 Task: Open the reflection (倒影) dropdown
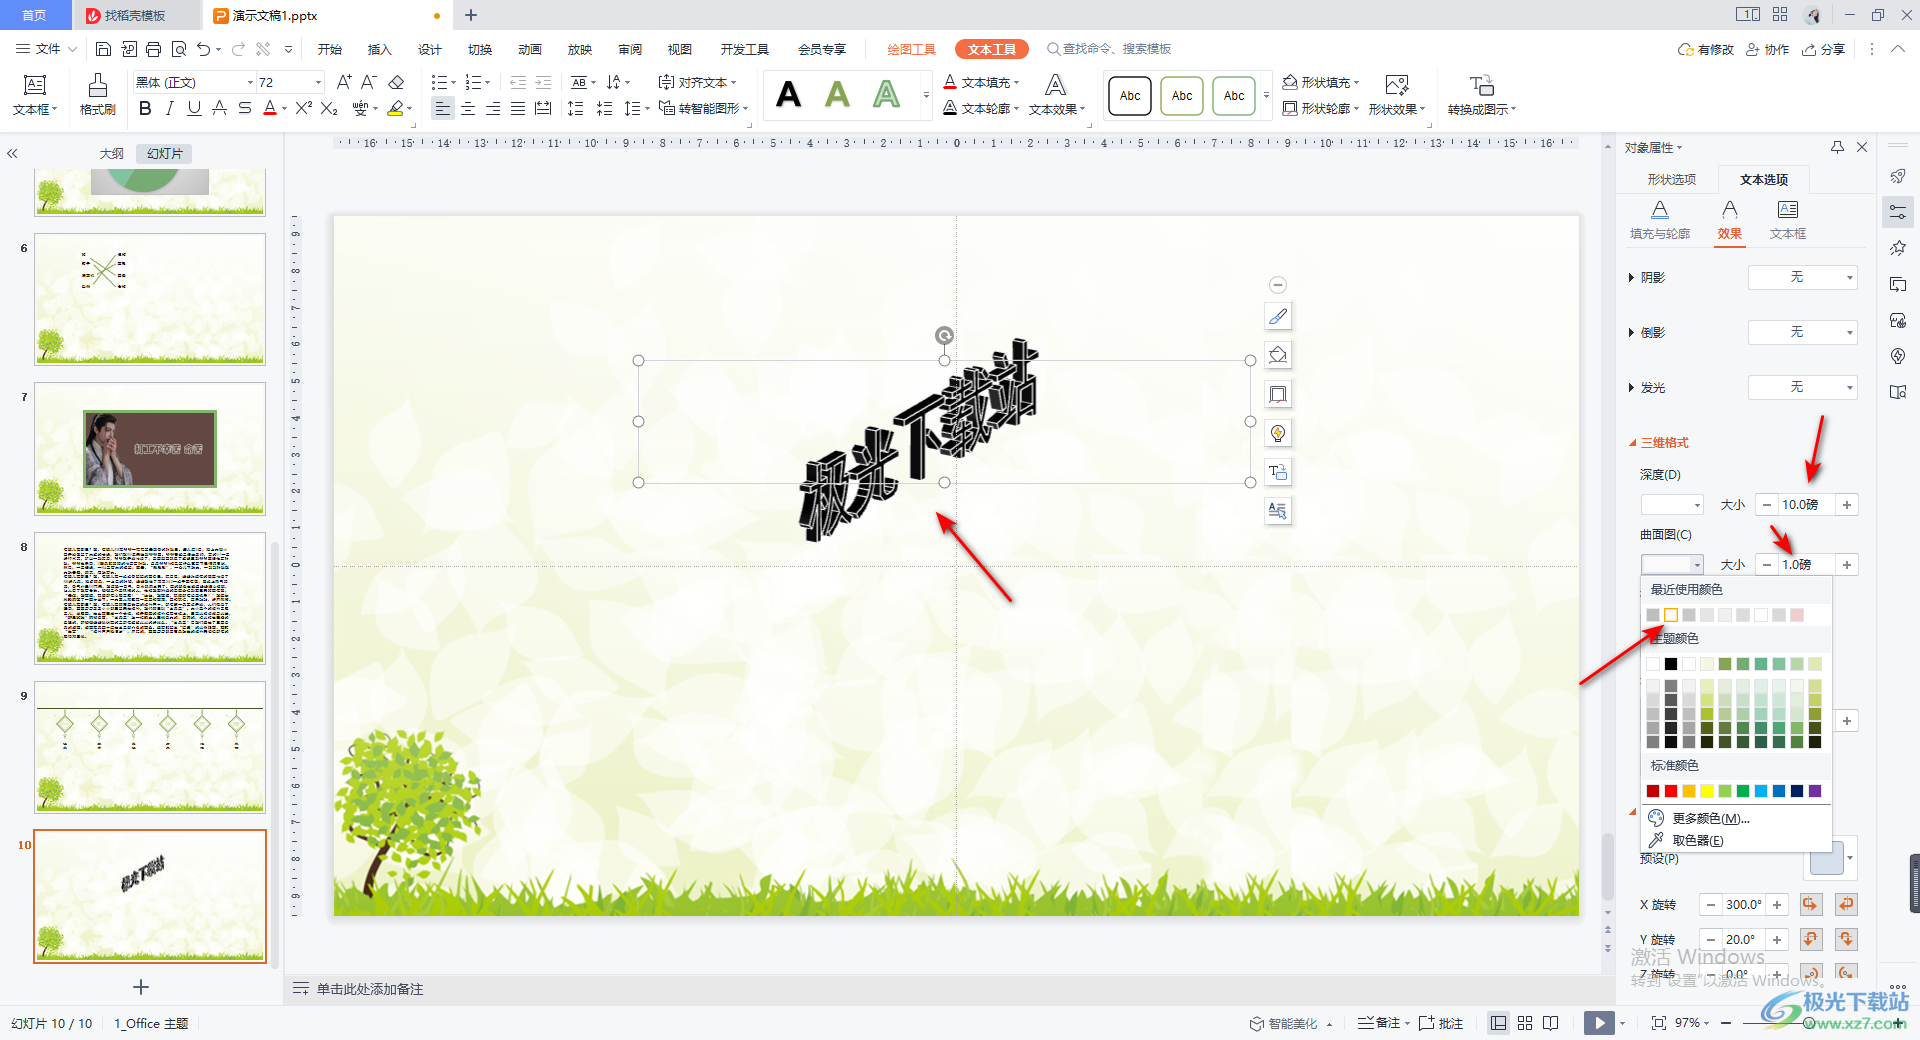click(x=1803, y=332)
